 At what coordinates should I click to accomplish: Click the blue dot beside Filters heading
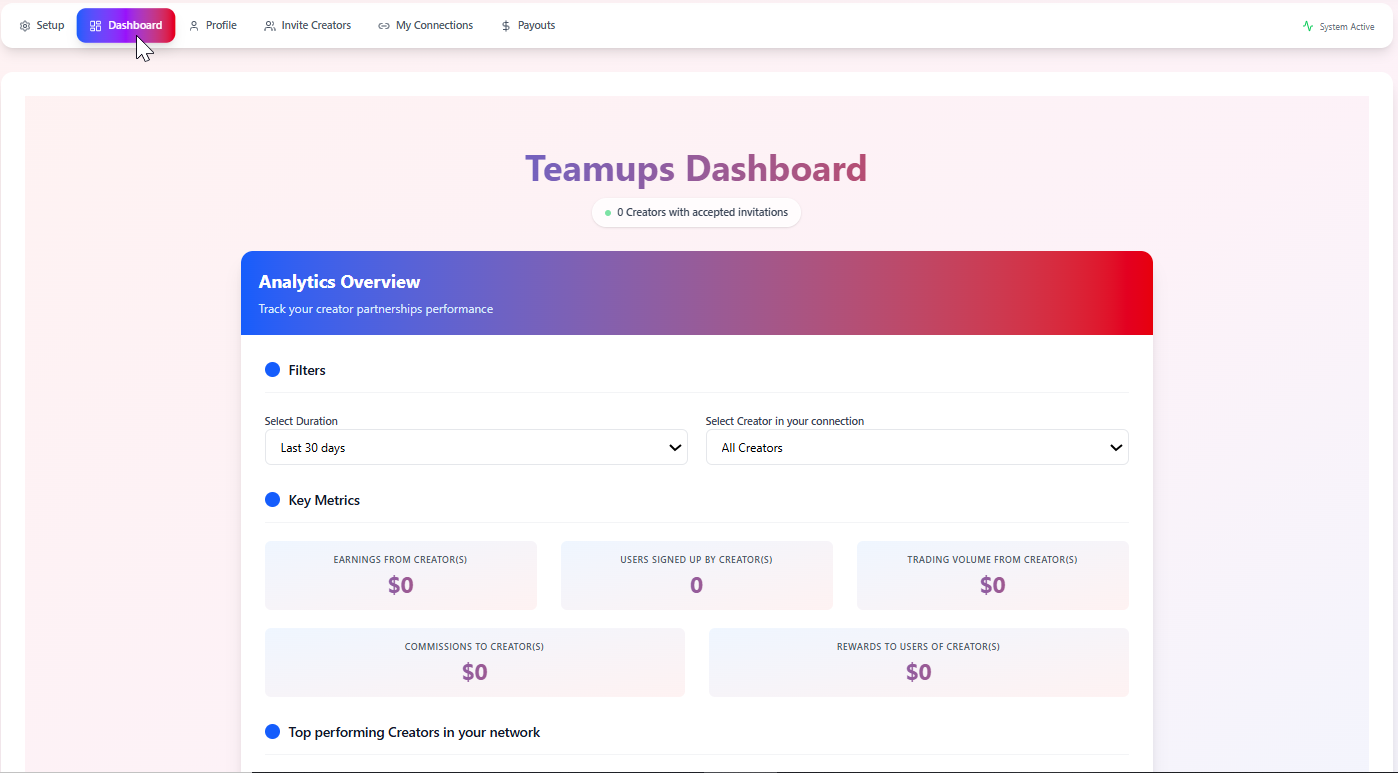[272, 369]
